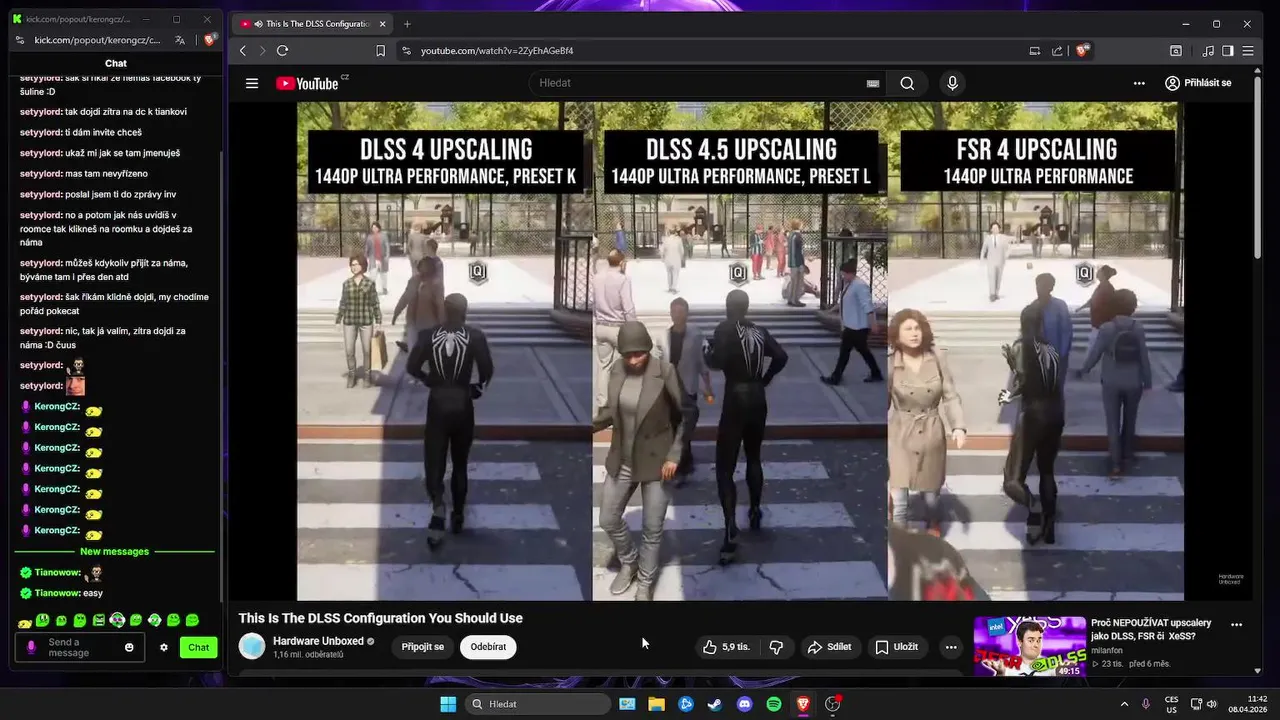Toggle the Brave sidebar panel
Viewport: 1280px width, 720px height.
tap(1228, 50)
